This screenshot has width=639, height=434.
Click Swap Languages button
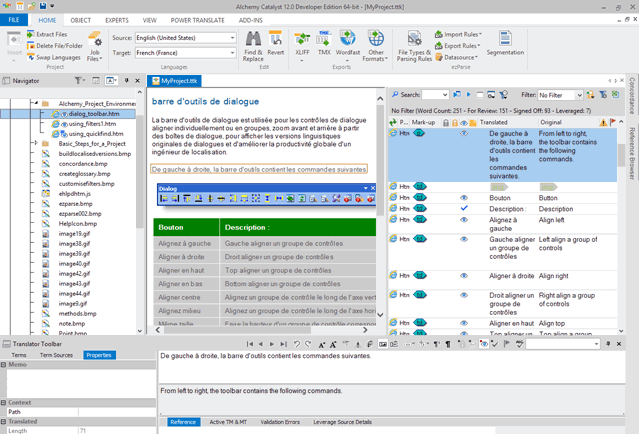click(x=54, y=57)
